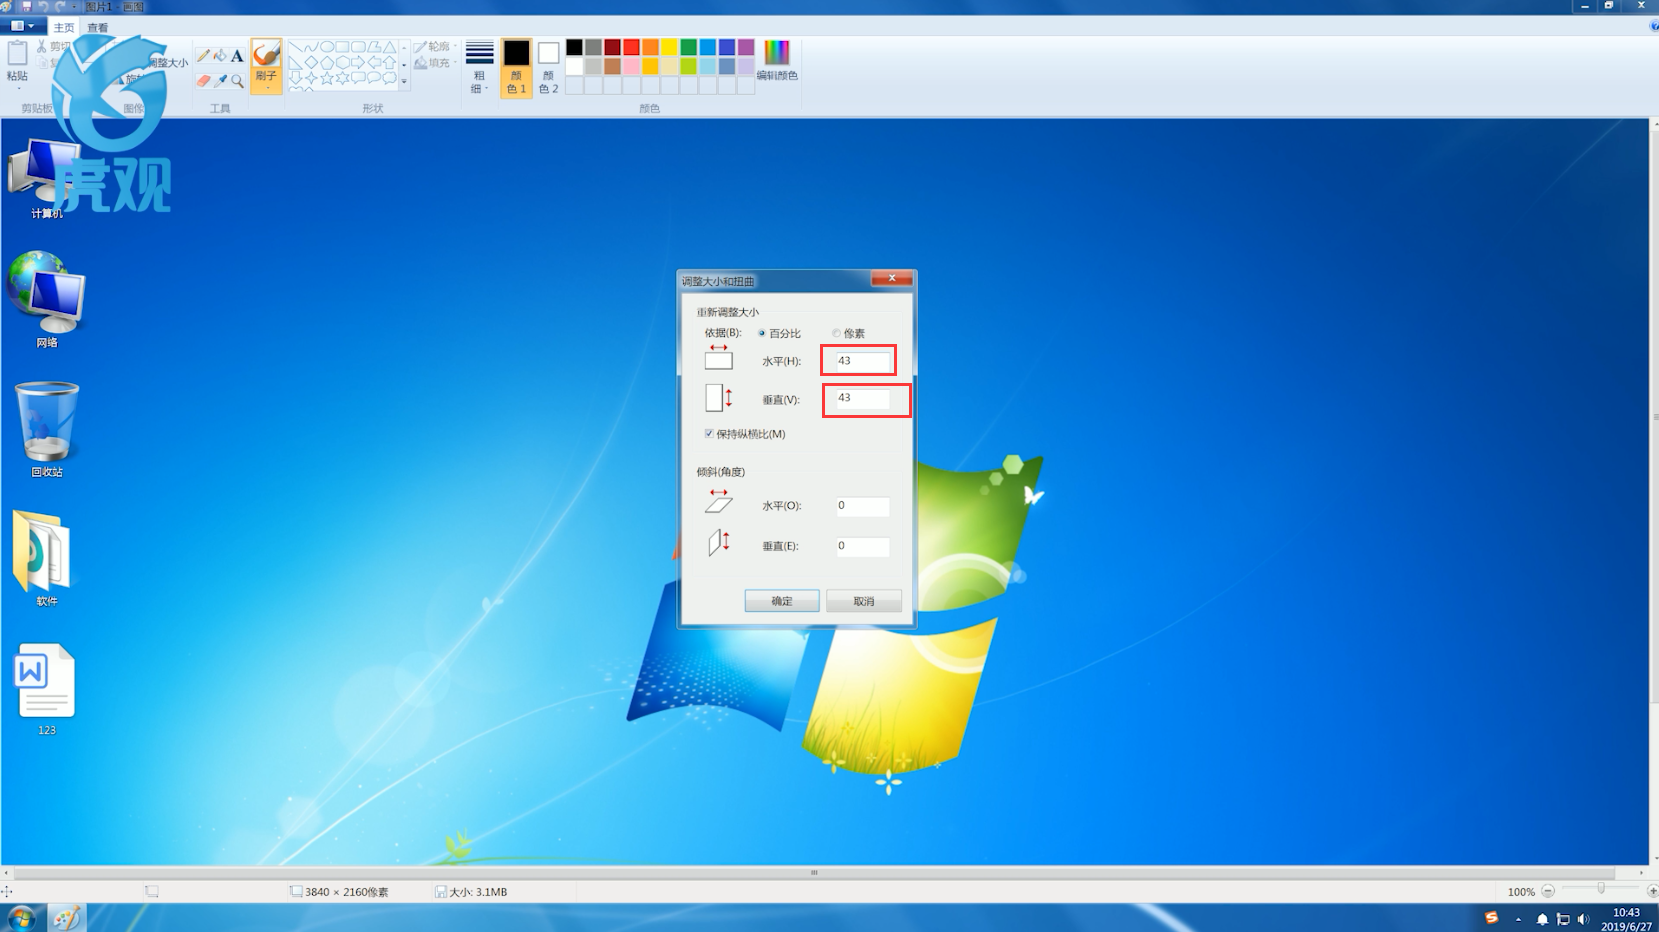Choose the Rectangle shape
This screenshot has width=1659, height=932.
[342, 47]
